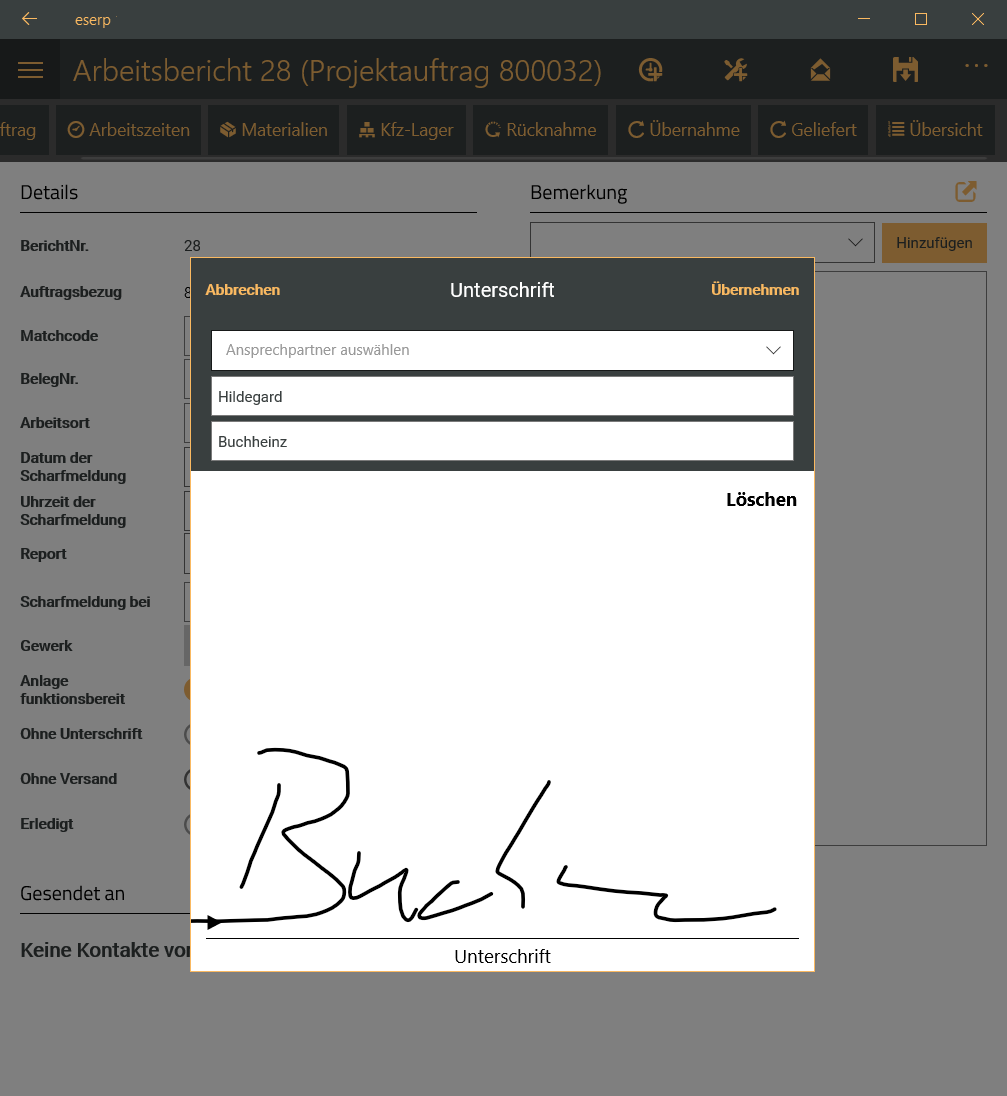
Task: Select the Kfz-Lager tab
Action: point(406,130)
